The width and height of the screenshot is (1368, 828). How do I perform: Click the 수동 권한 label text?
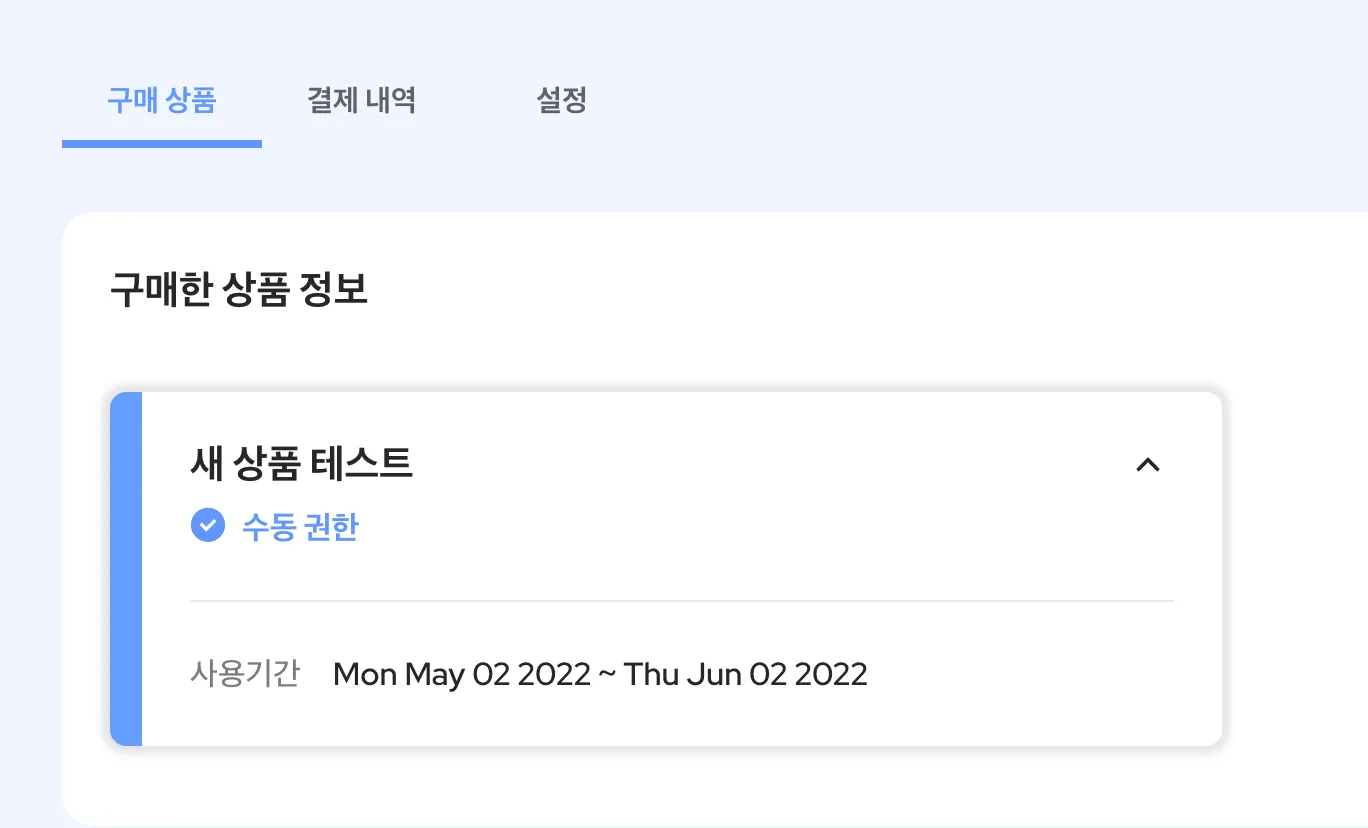[300, 526]
